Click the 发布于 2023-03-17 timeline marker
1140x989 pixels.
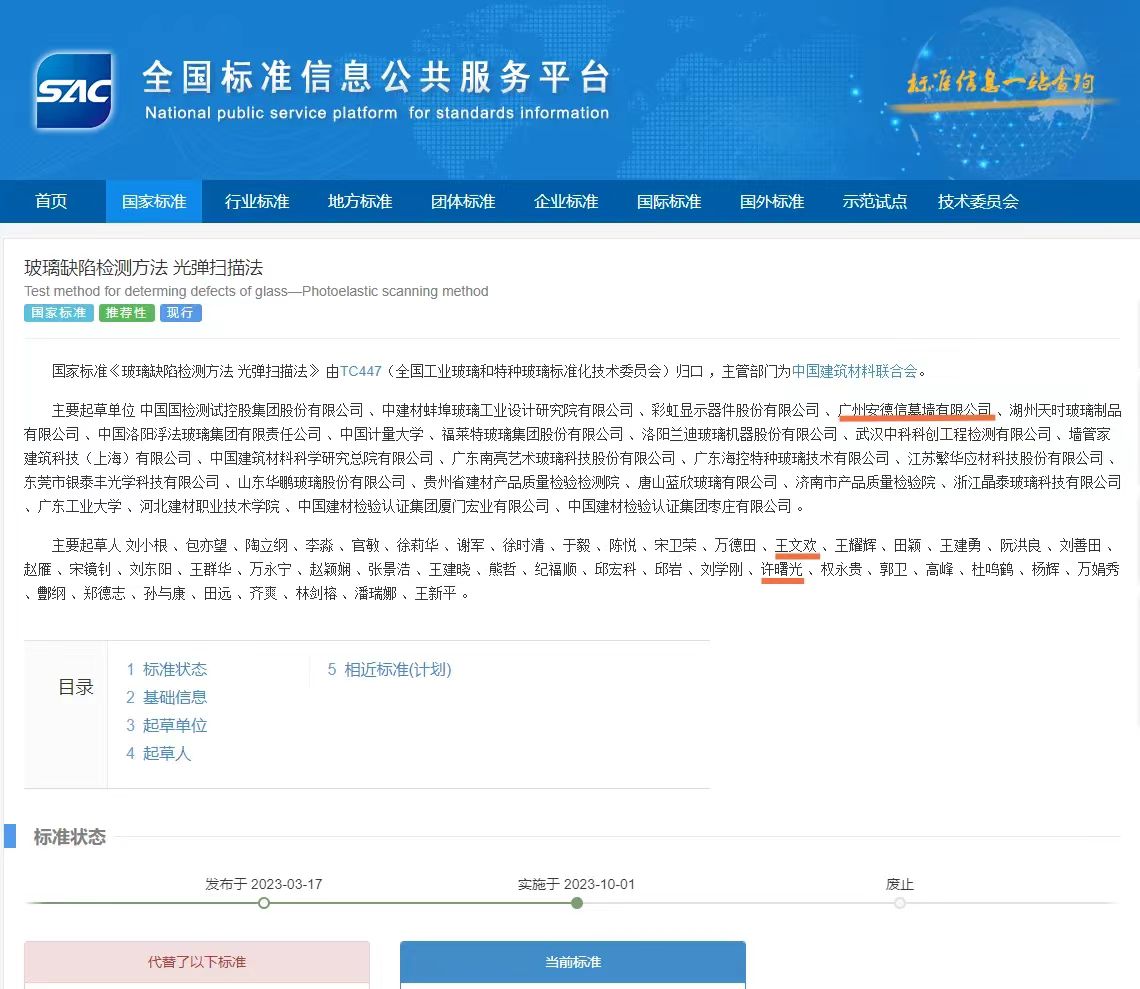(264, 903)
